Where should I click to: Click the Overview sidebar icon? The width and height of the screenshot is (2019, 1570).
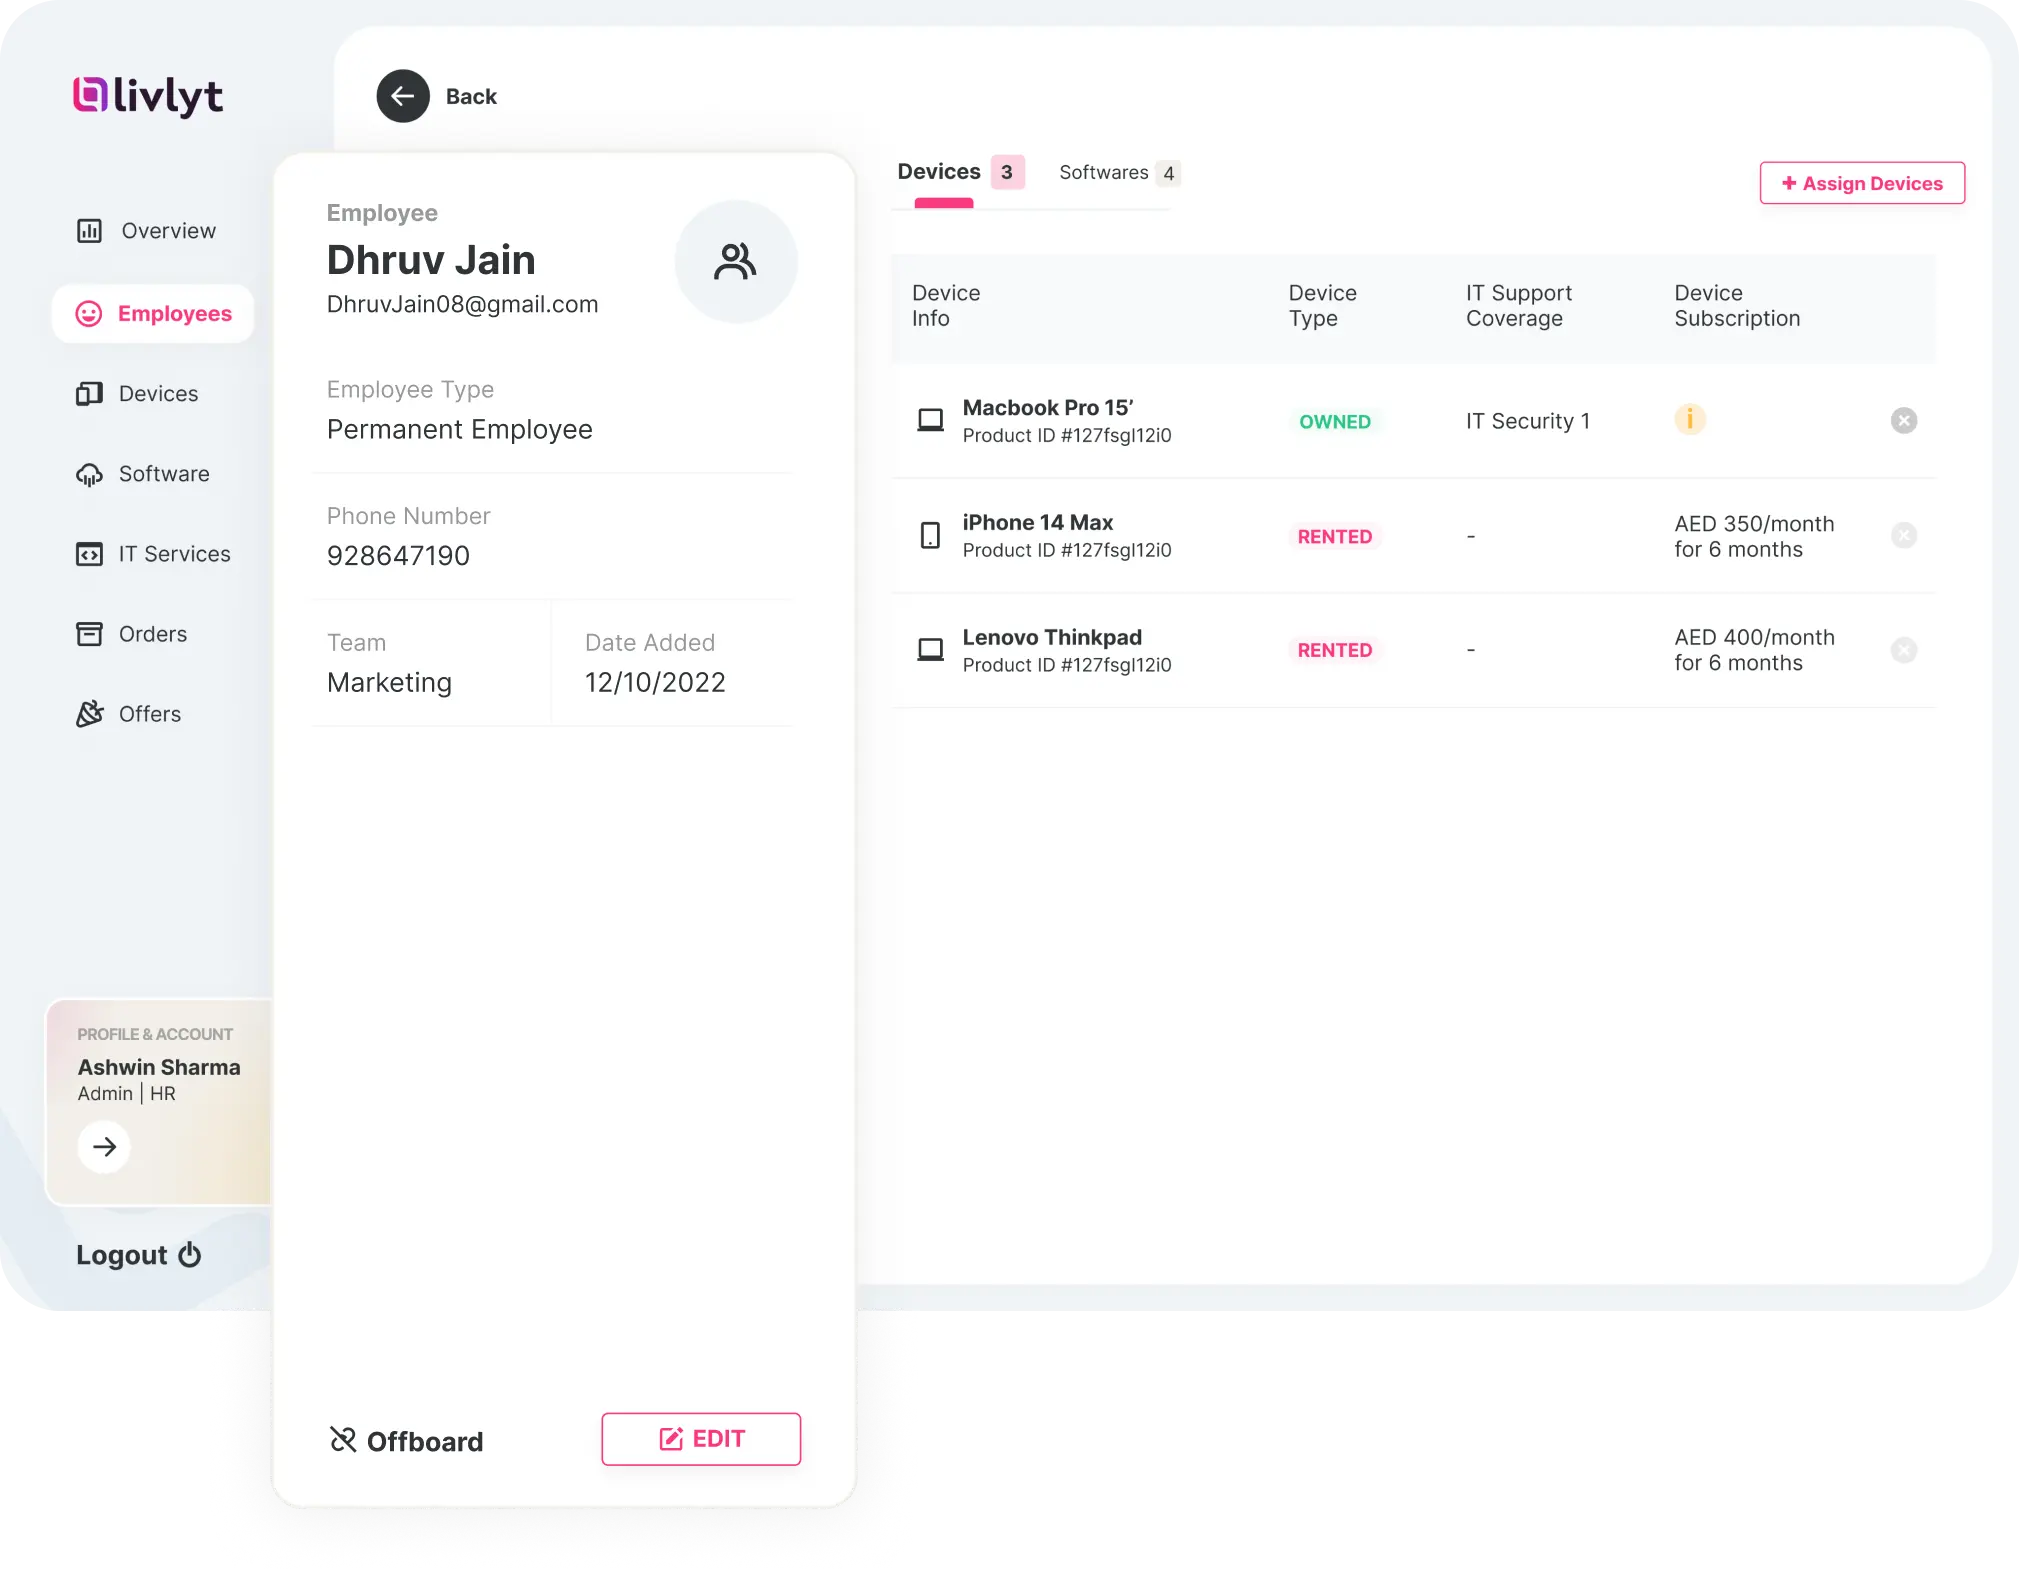[x=90, y=229]
